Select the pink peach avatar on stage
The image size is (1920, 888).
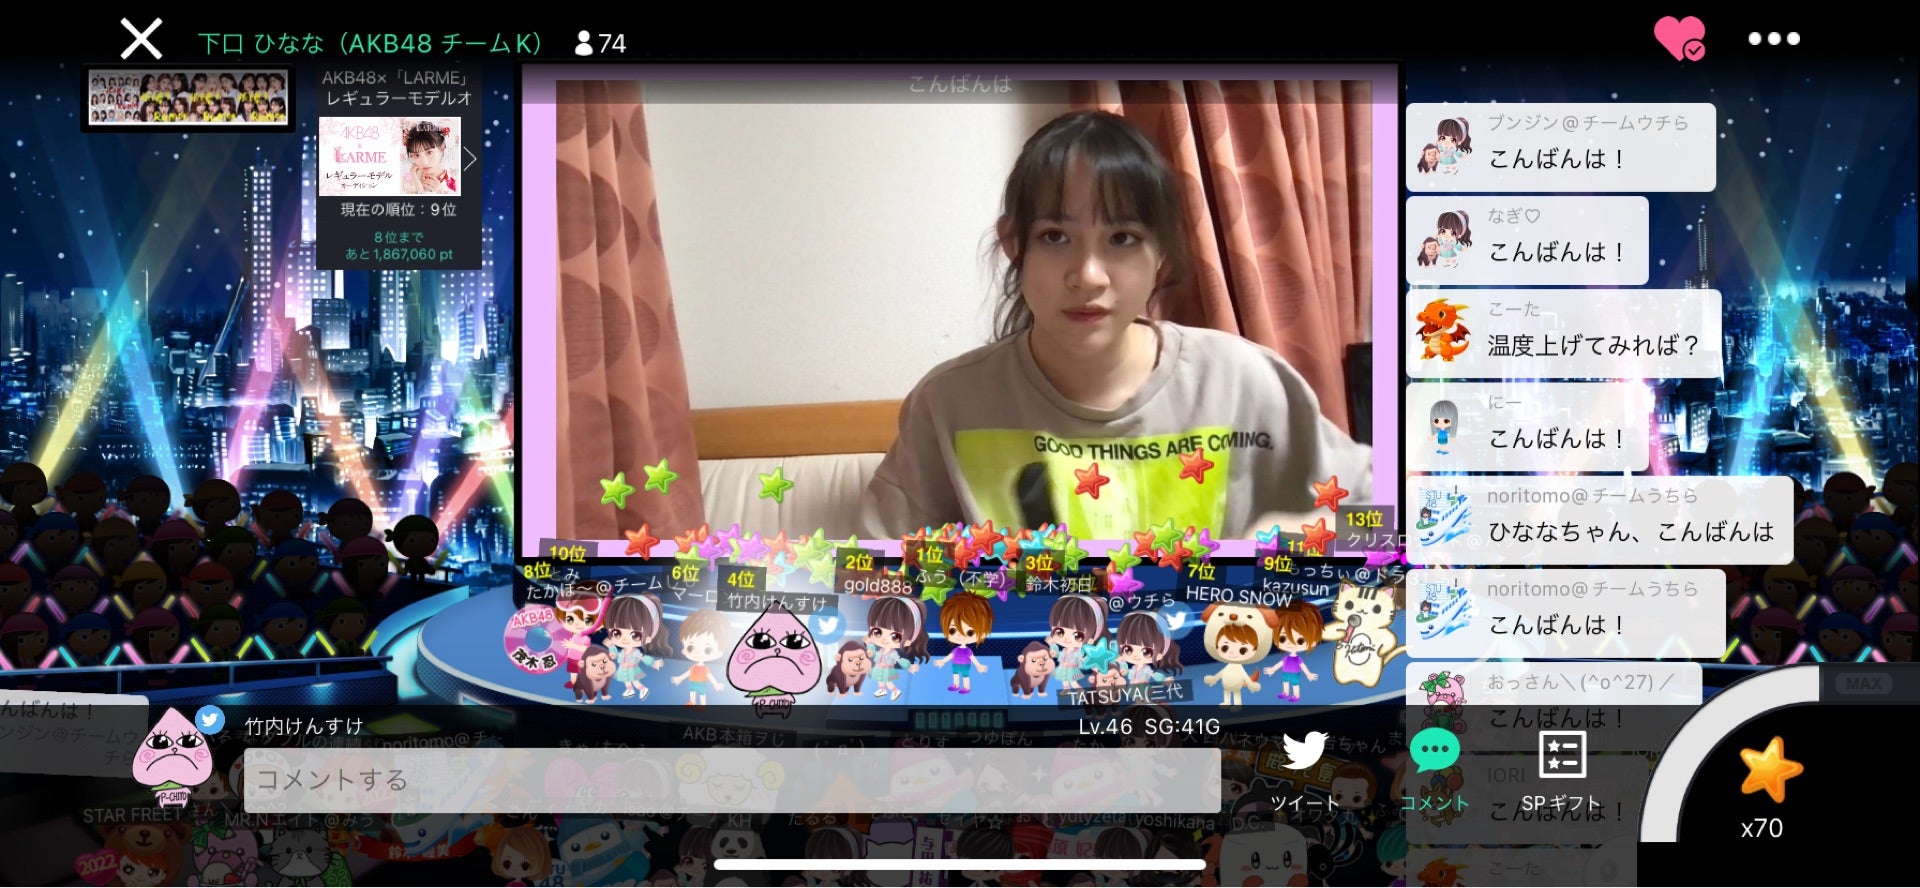(773, 657)
